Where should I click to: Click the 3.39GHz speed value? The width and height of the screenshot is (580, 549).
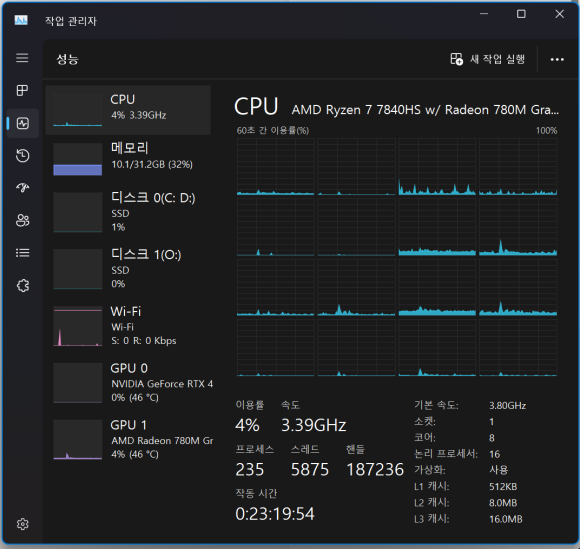click(314, 425)
